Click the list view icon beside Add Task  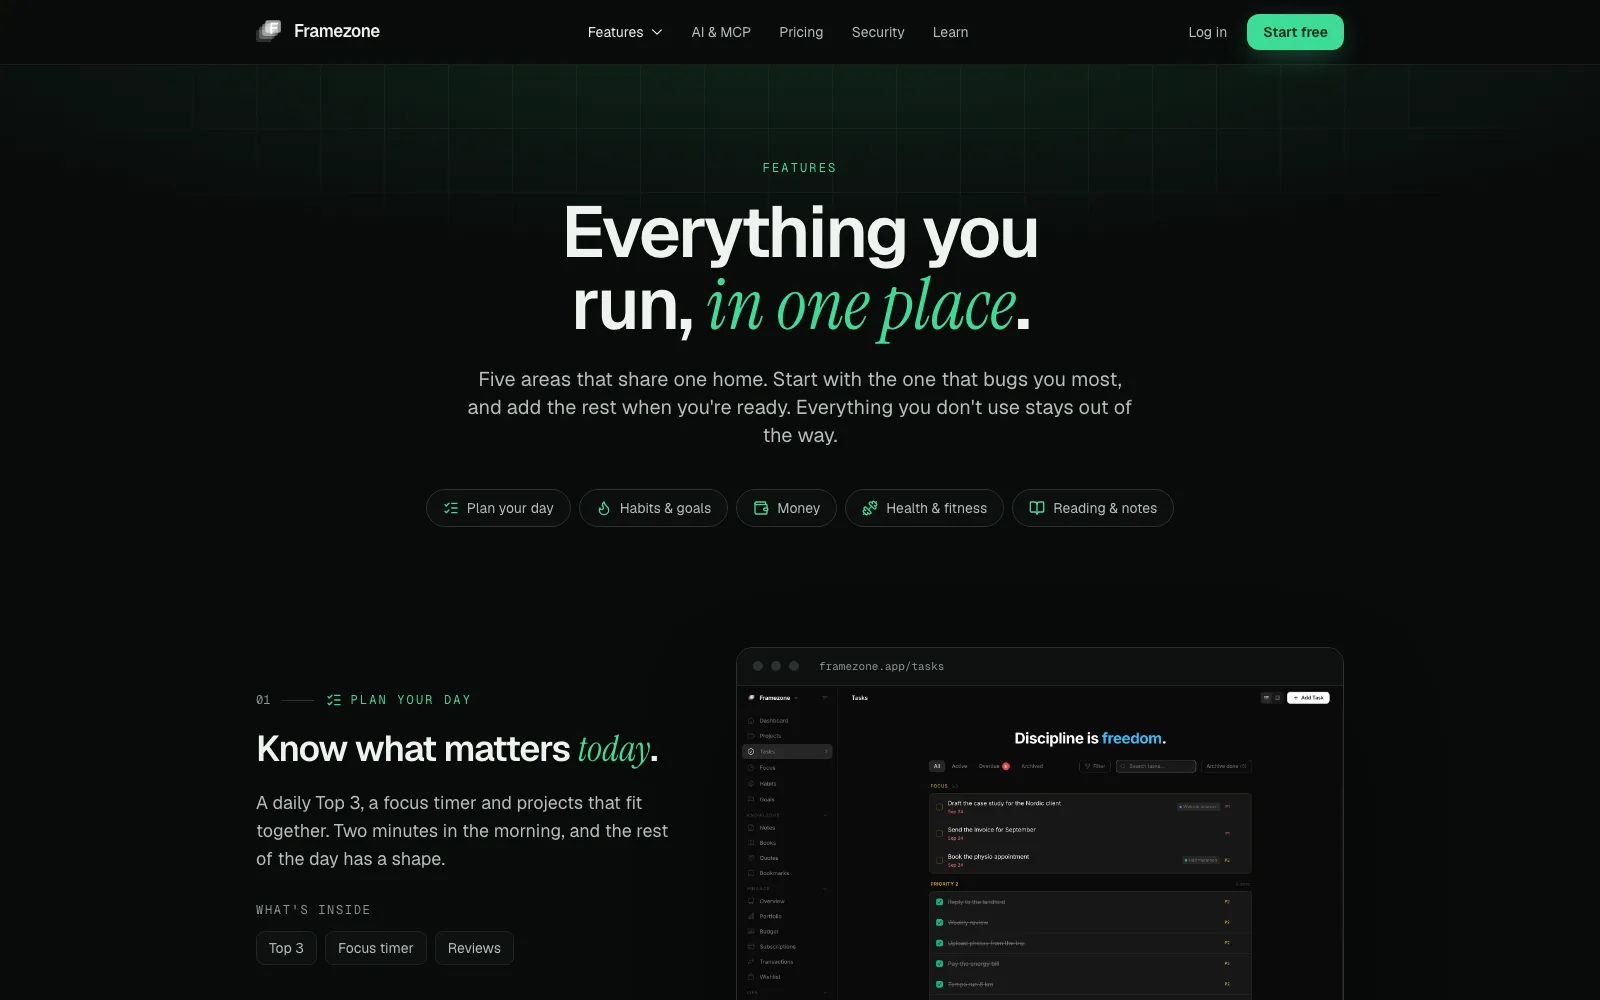1266,698
